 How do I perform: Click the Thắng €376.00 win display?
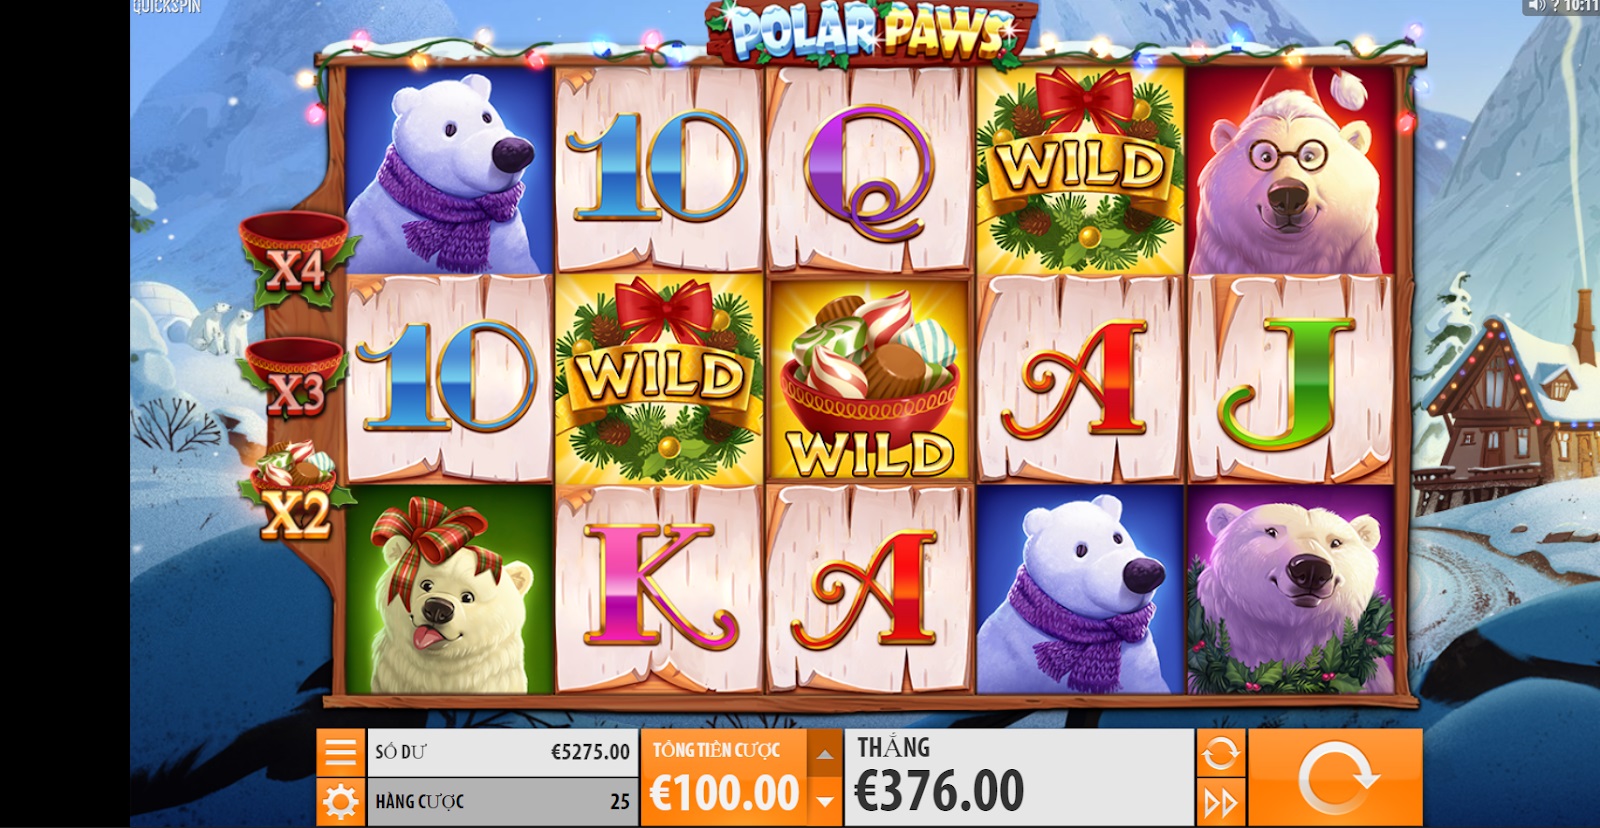pos(1019,777)
